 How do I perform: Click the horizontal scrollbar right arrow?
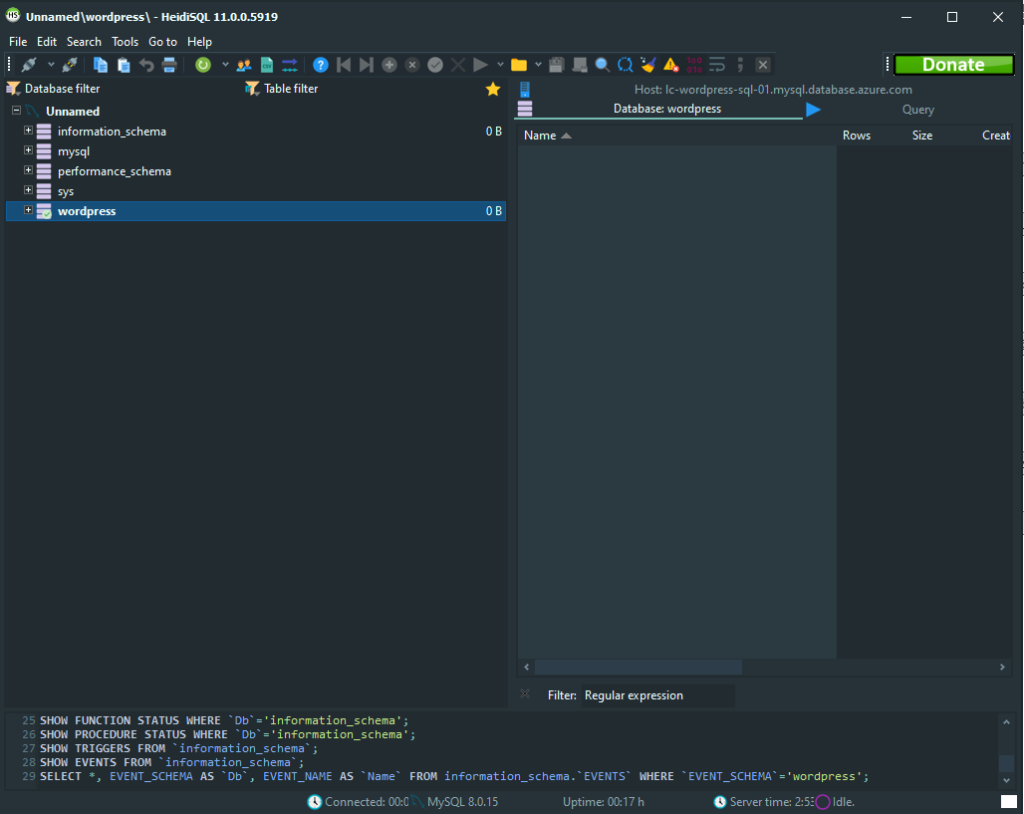click(x=1002, y=667)
